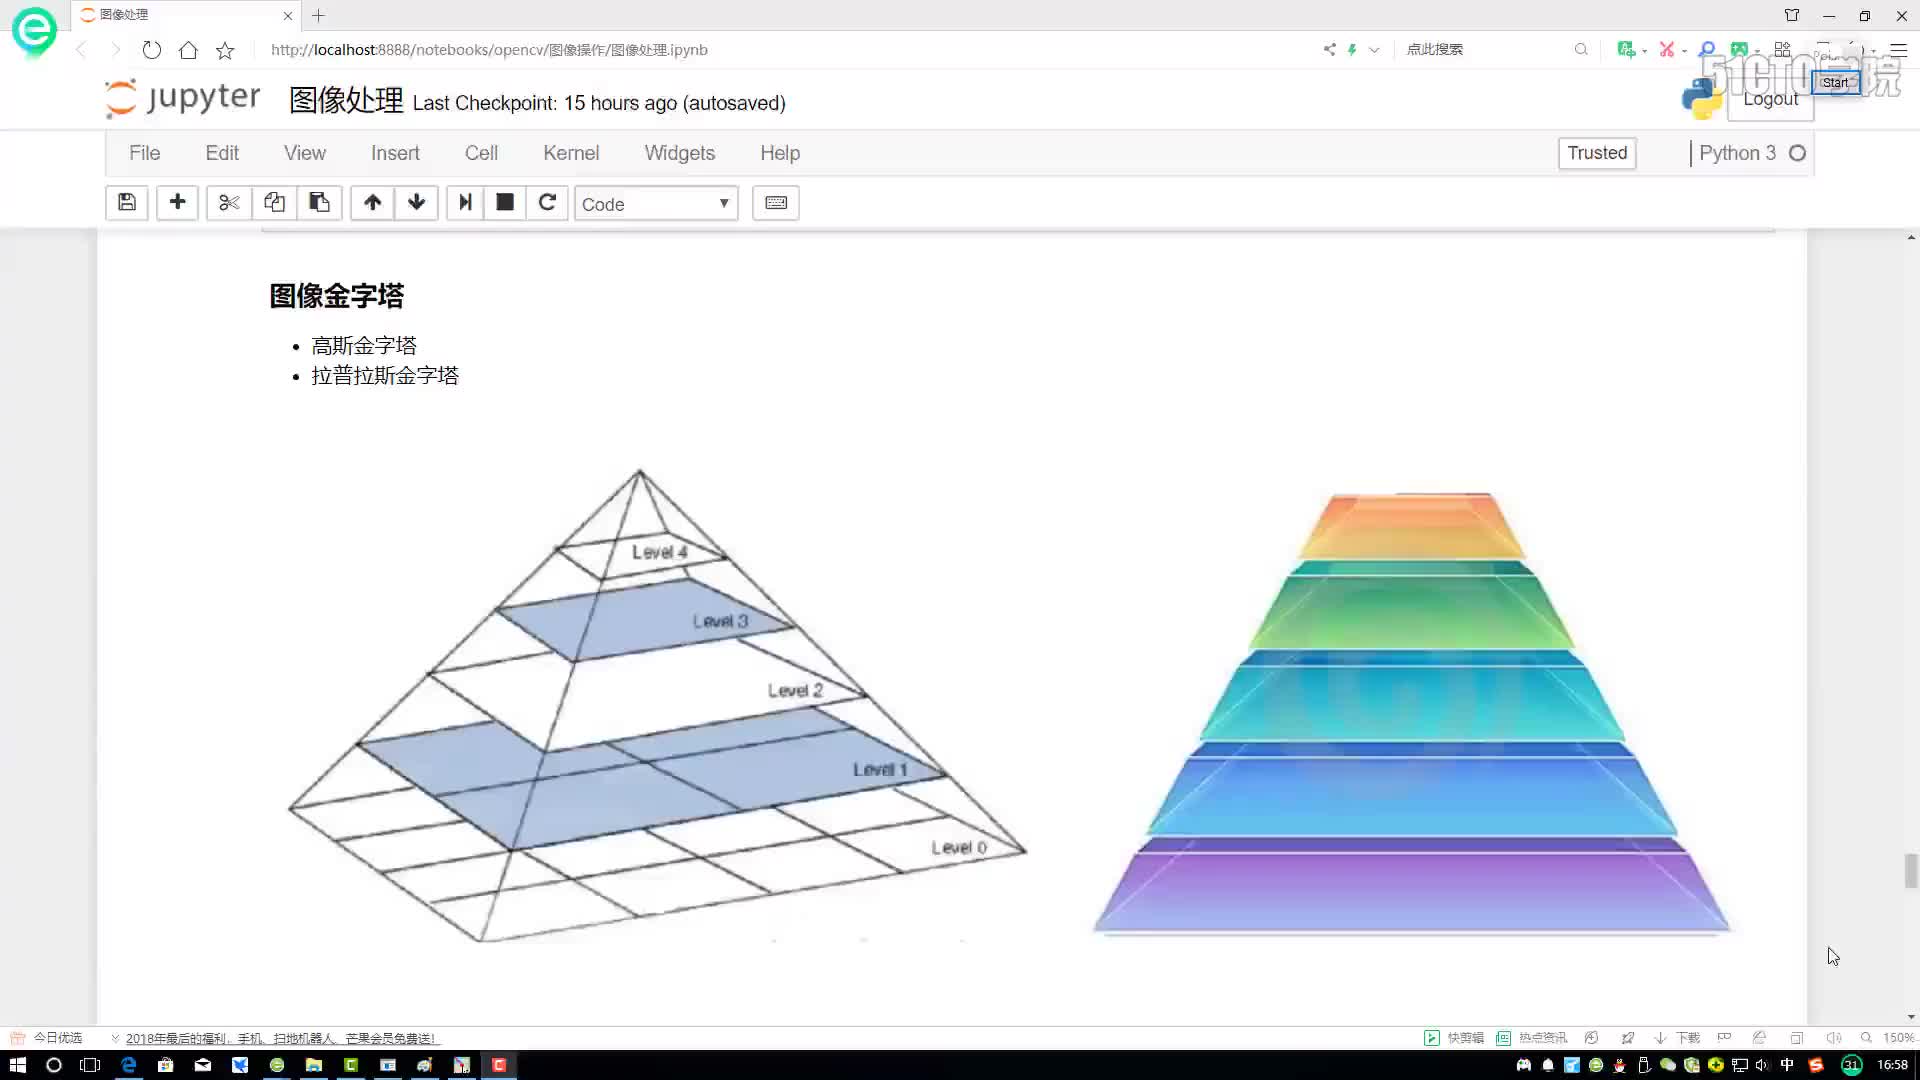The width and height of the screenshot is (1920, 1080).
Task: Open the translate extension icon
Action: [1626, 49]
